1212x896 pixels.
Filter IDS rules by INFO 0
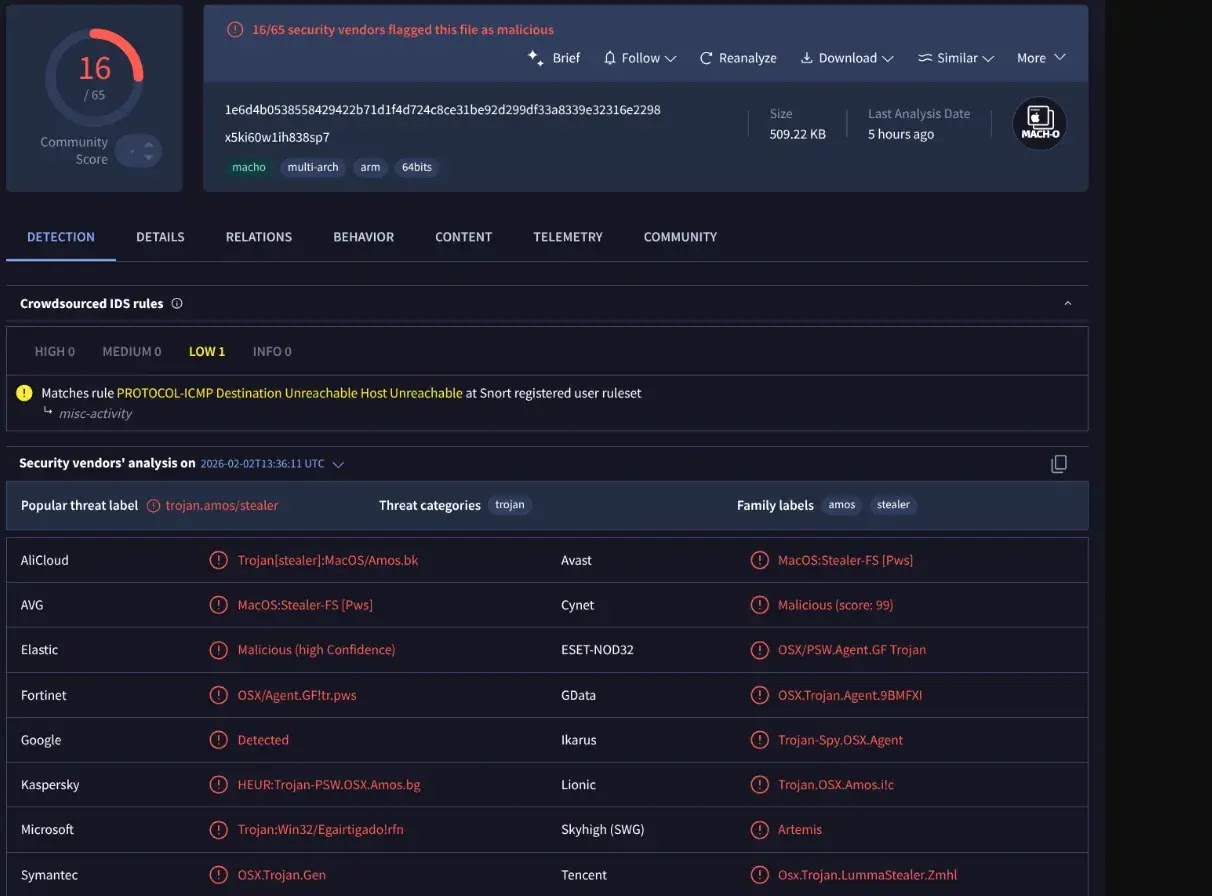pos(272,351)
